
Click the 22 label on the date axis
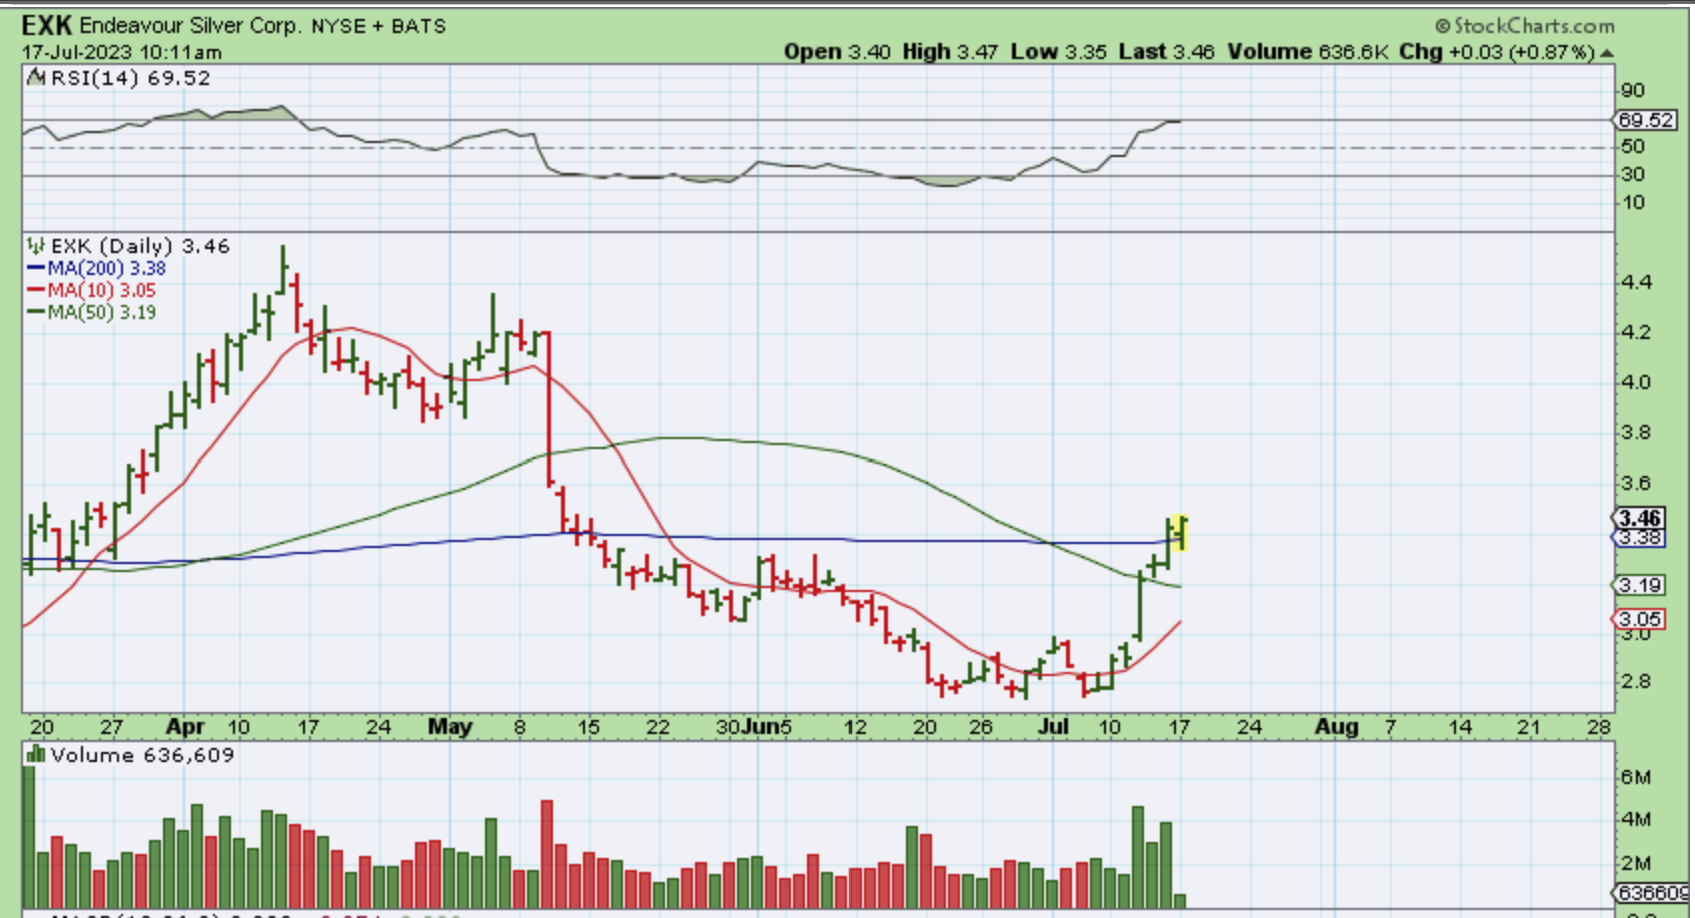[x=657, y=727]
